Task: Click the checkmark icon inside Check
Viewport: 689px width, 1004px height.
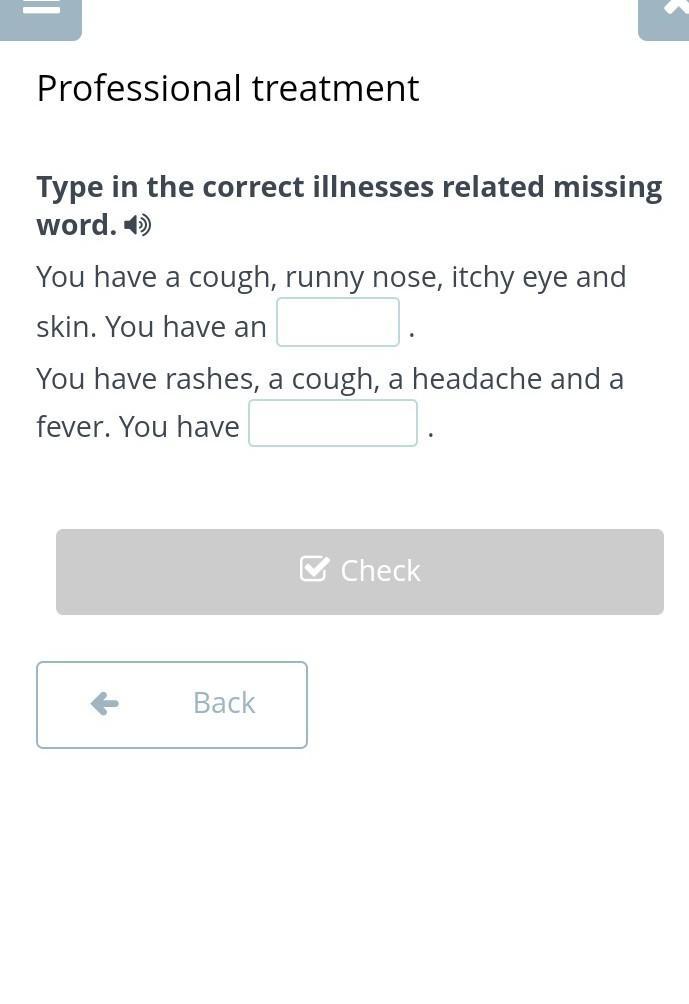Action: point(314,569)
